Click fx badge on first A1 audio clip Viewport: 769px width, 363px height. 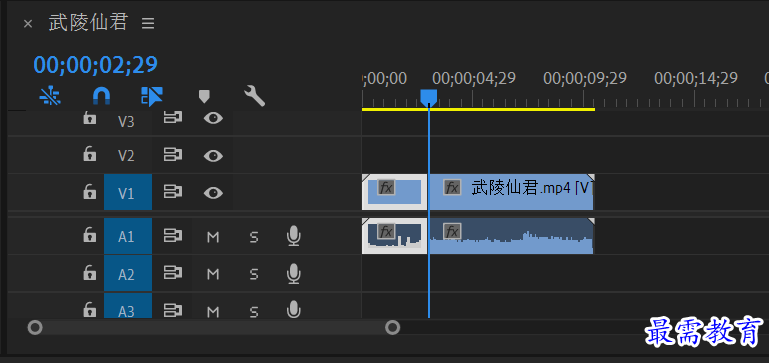point(386,231)
